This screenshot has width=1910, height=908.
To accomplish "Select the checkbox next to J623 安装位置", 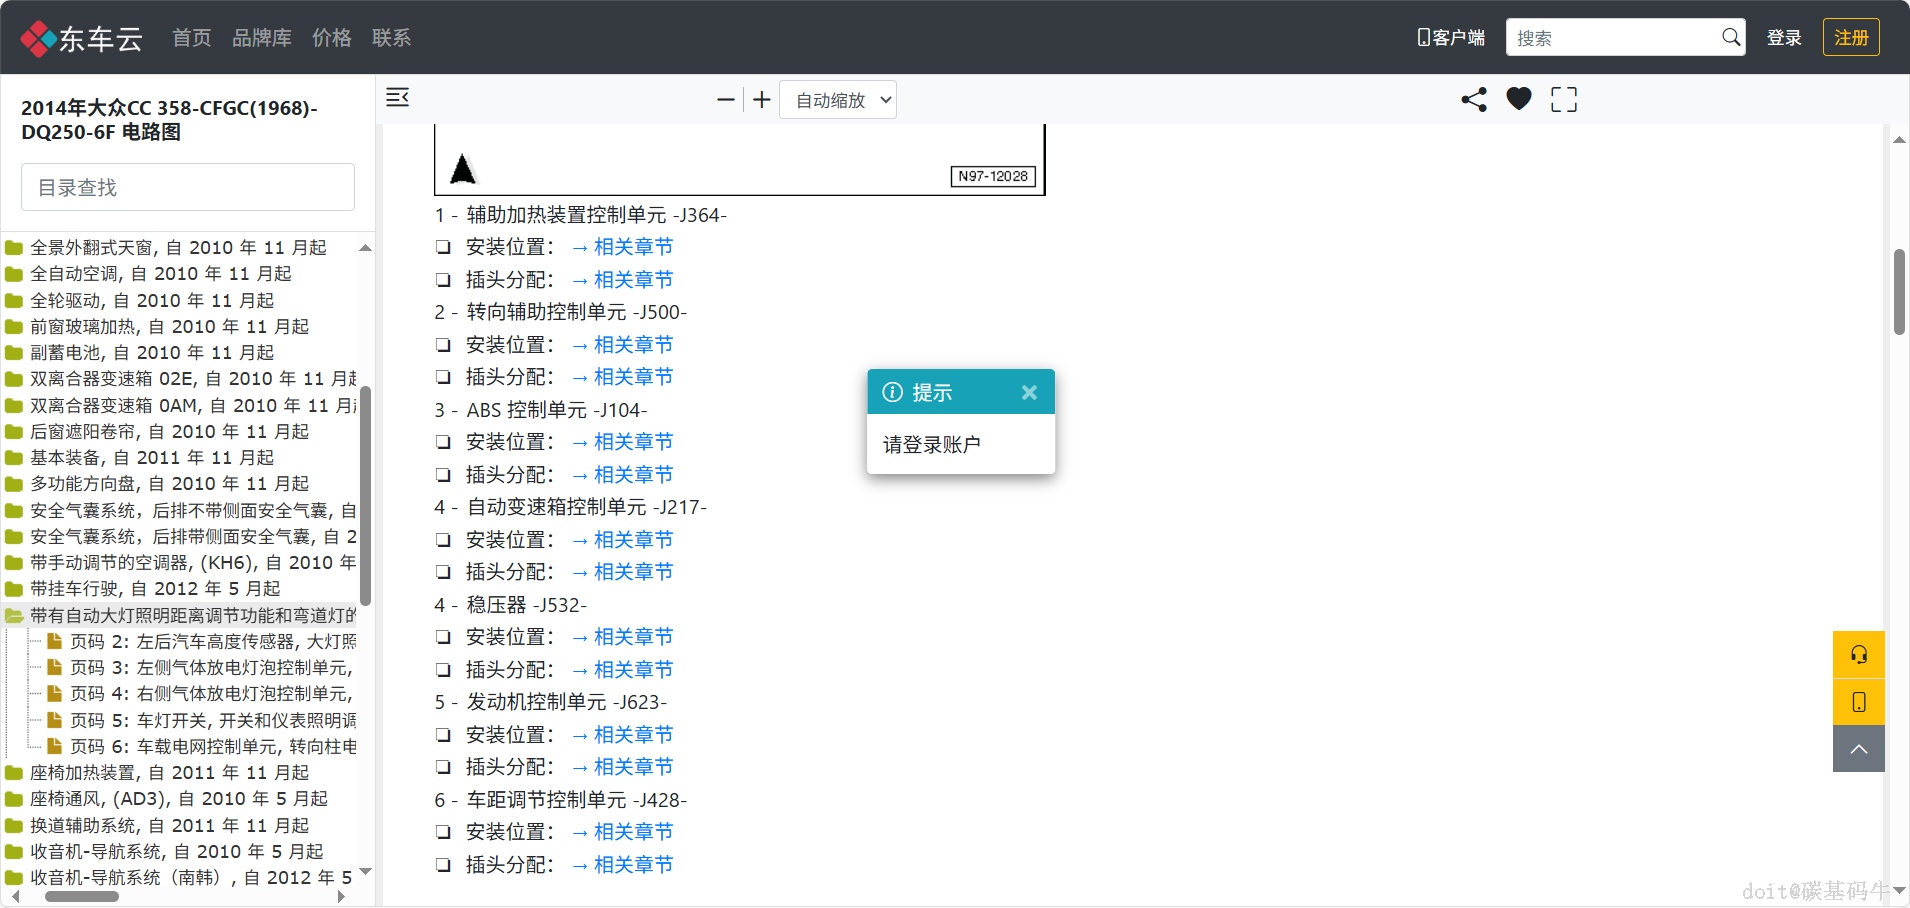I will (x=443, y=735).
